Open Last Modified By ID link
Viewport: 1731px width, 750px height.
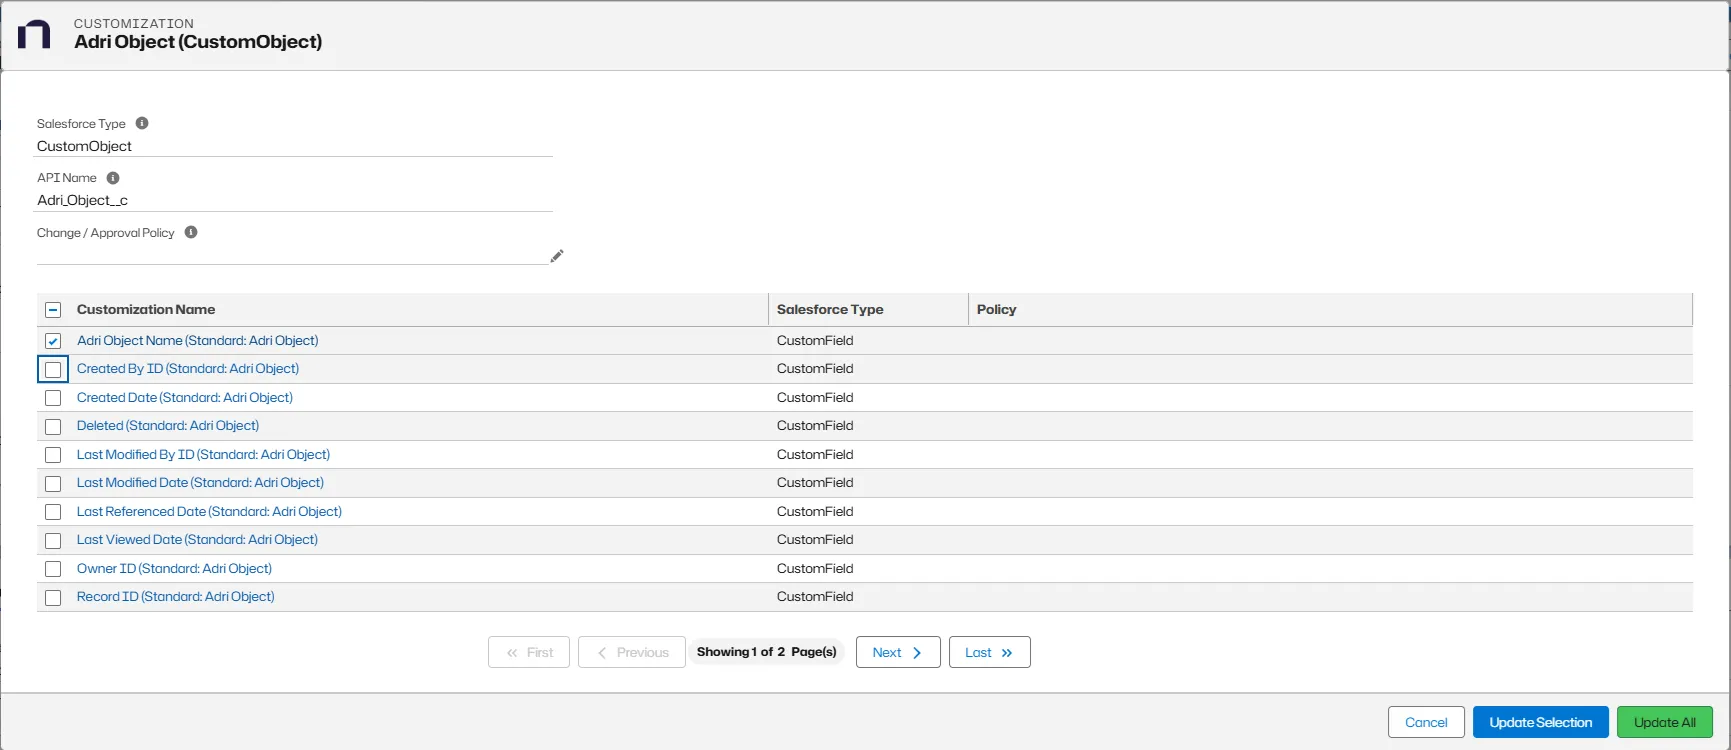[x=203, y=454]
